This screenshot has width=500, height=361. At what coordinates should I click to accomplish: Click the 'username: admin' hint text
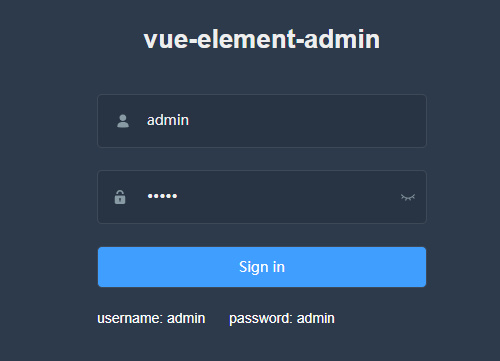point(151,318)
